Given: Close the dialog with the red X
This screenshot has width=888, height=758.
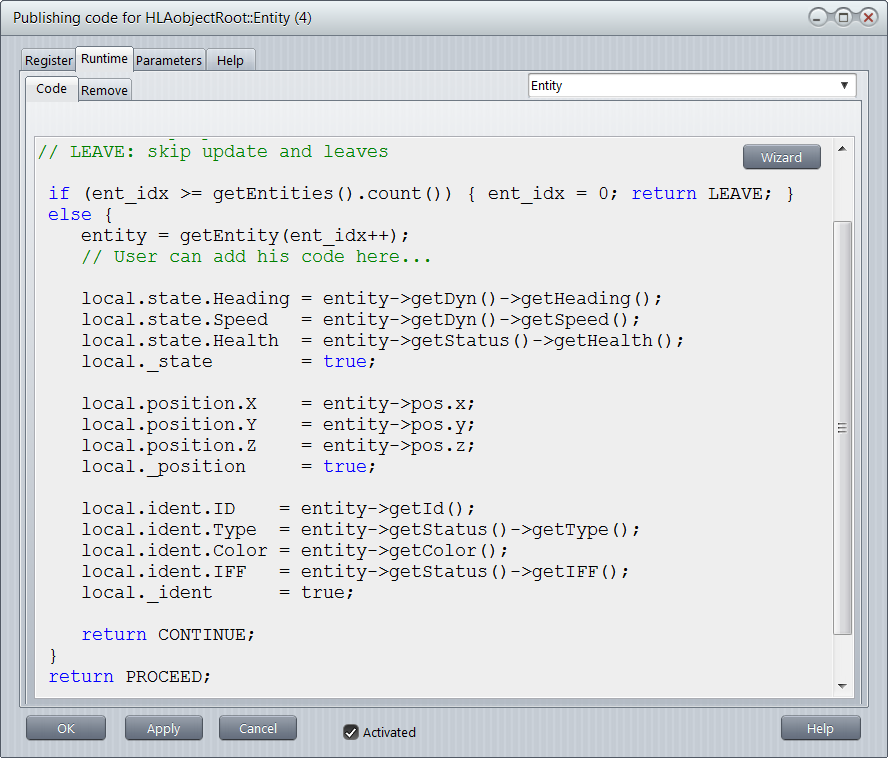Looking at the screenshot, I should (x=867, y=18).
